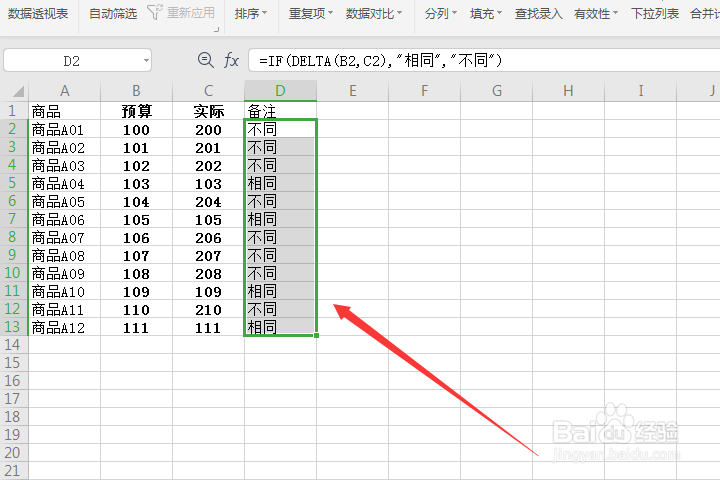
Task: Click the actual cell with 200
Action: (x=208, y=129)
